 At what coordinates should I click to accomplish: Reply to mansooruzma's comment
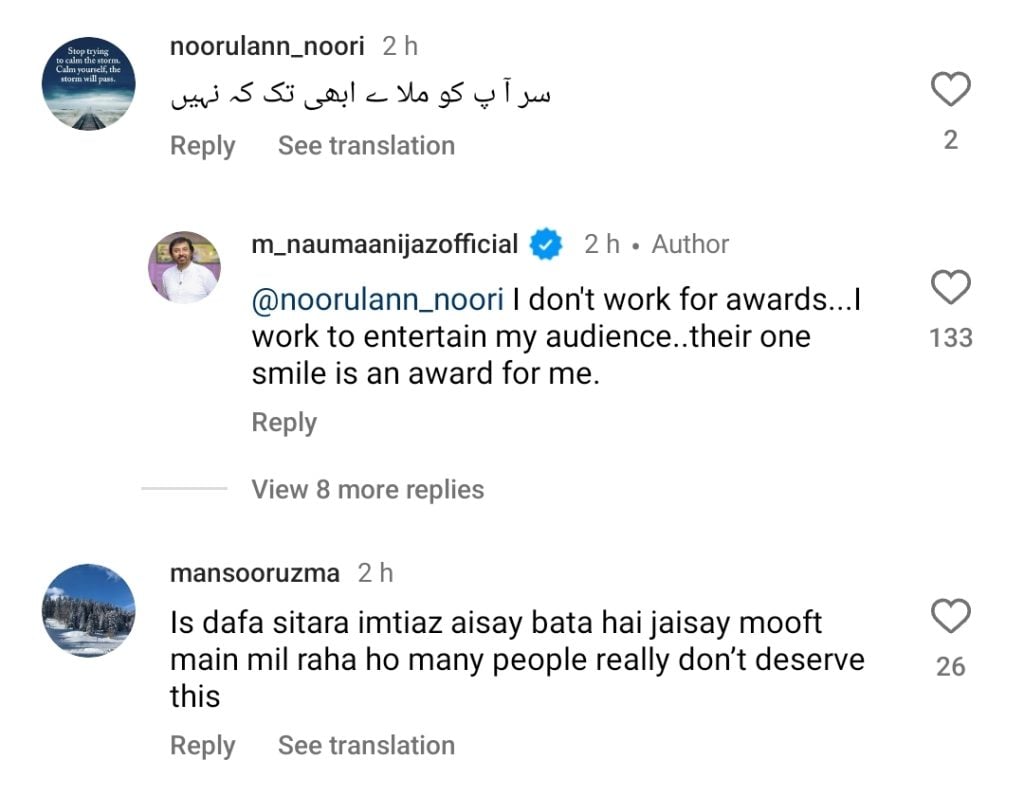(x=202, y=746)
